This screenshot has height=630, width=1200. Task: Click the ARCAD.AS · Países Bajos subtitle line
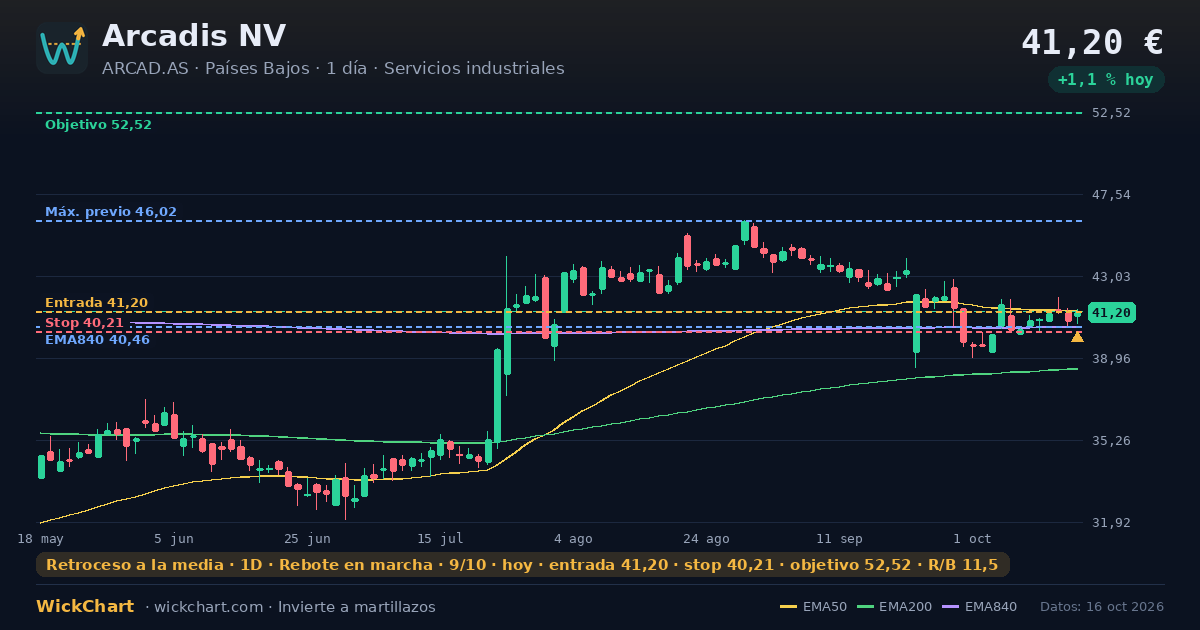click(x=333, y=68)
